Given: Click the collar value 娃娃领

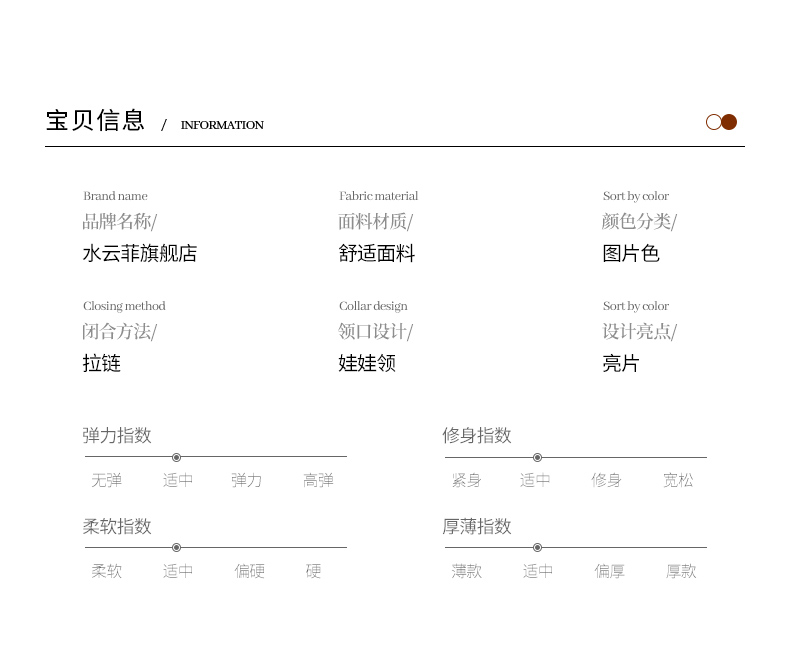Looking at the screenshot, I should tap(367, 363).
